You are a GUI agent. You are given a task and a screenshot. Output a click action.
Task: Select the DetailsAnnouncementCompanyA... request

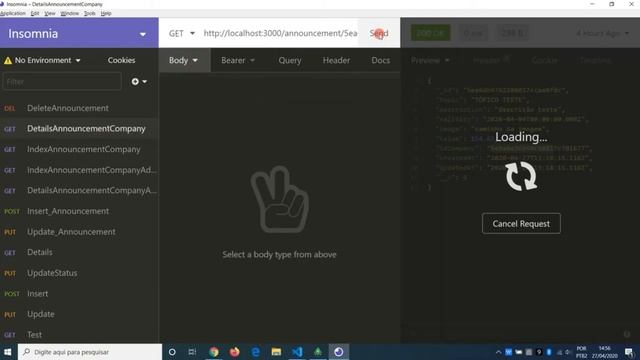click(x=79, y=191)
